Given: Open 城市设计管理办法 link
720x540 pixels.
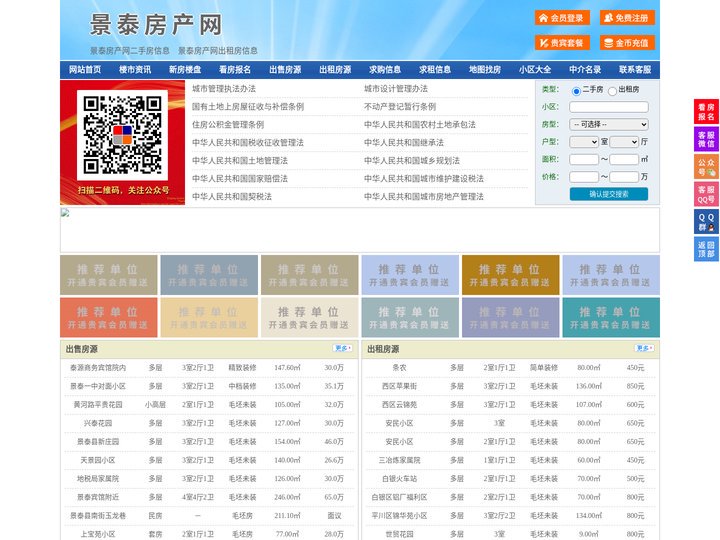Looking at the screenshot, I should 396,89.
